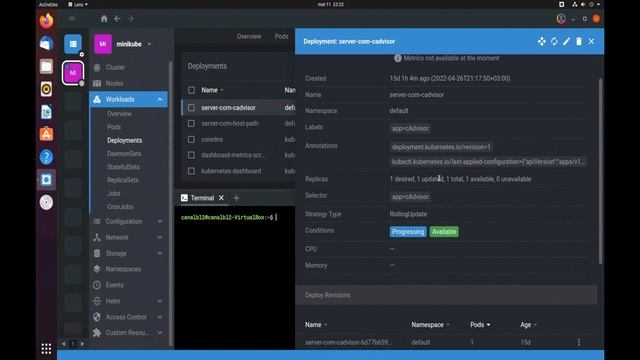640x360 pixels.
Task: Go to Lens home
Action: 104,19
